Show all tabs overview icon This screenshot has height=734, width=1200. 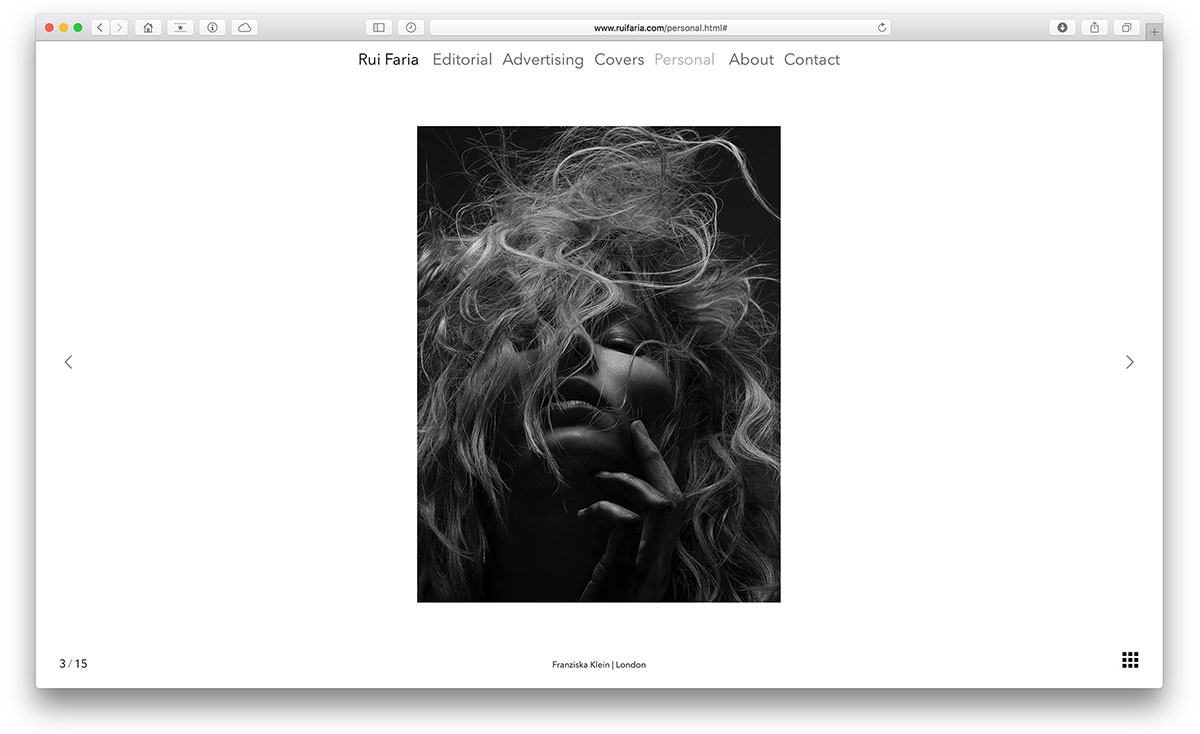click(1126, 28)
